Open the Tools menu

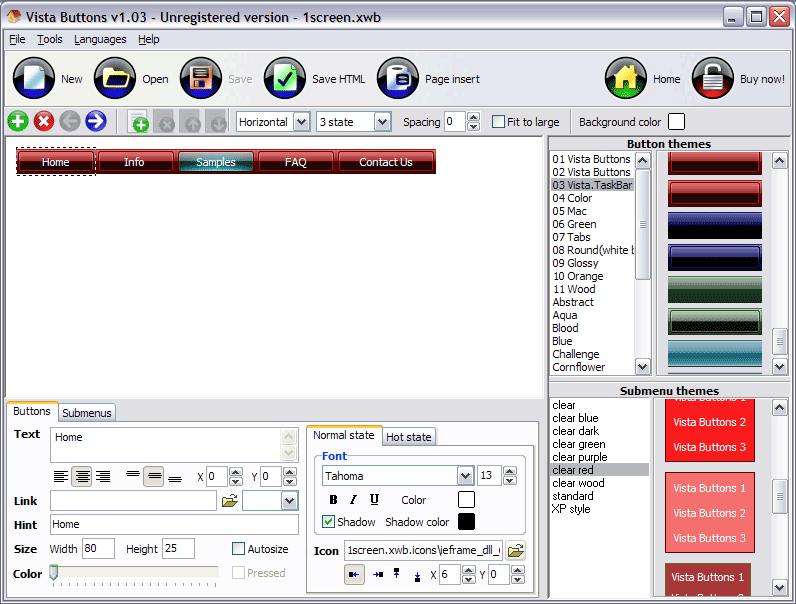coord(50,39)
